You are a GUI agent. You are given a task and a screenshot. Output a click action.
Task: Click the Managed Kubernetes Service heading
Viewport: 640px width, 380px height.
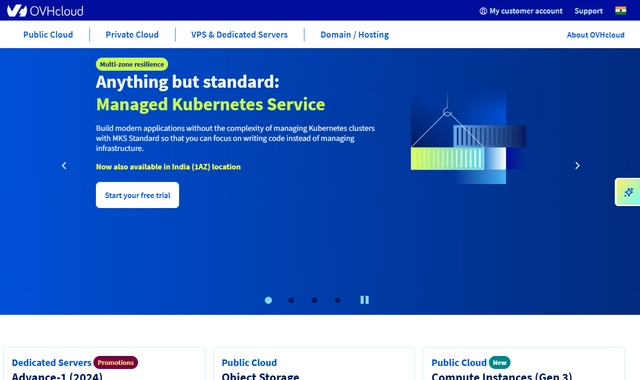tap(211, 104)
